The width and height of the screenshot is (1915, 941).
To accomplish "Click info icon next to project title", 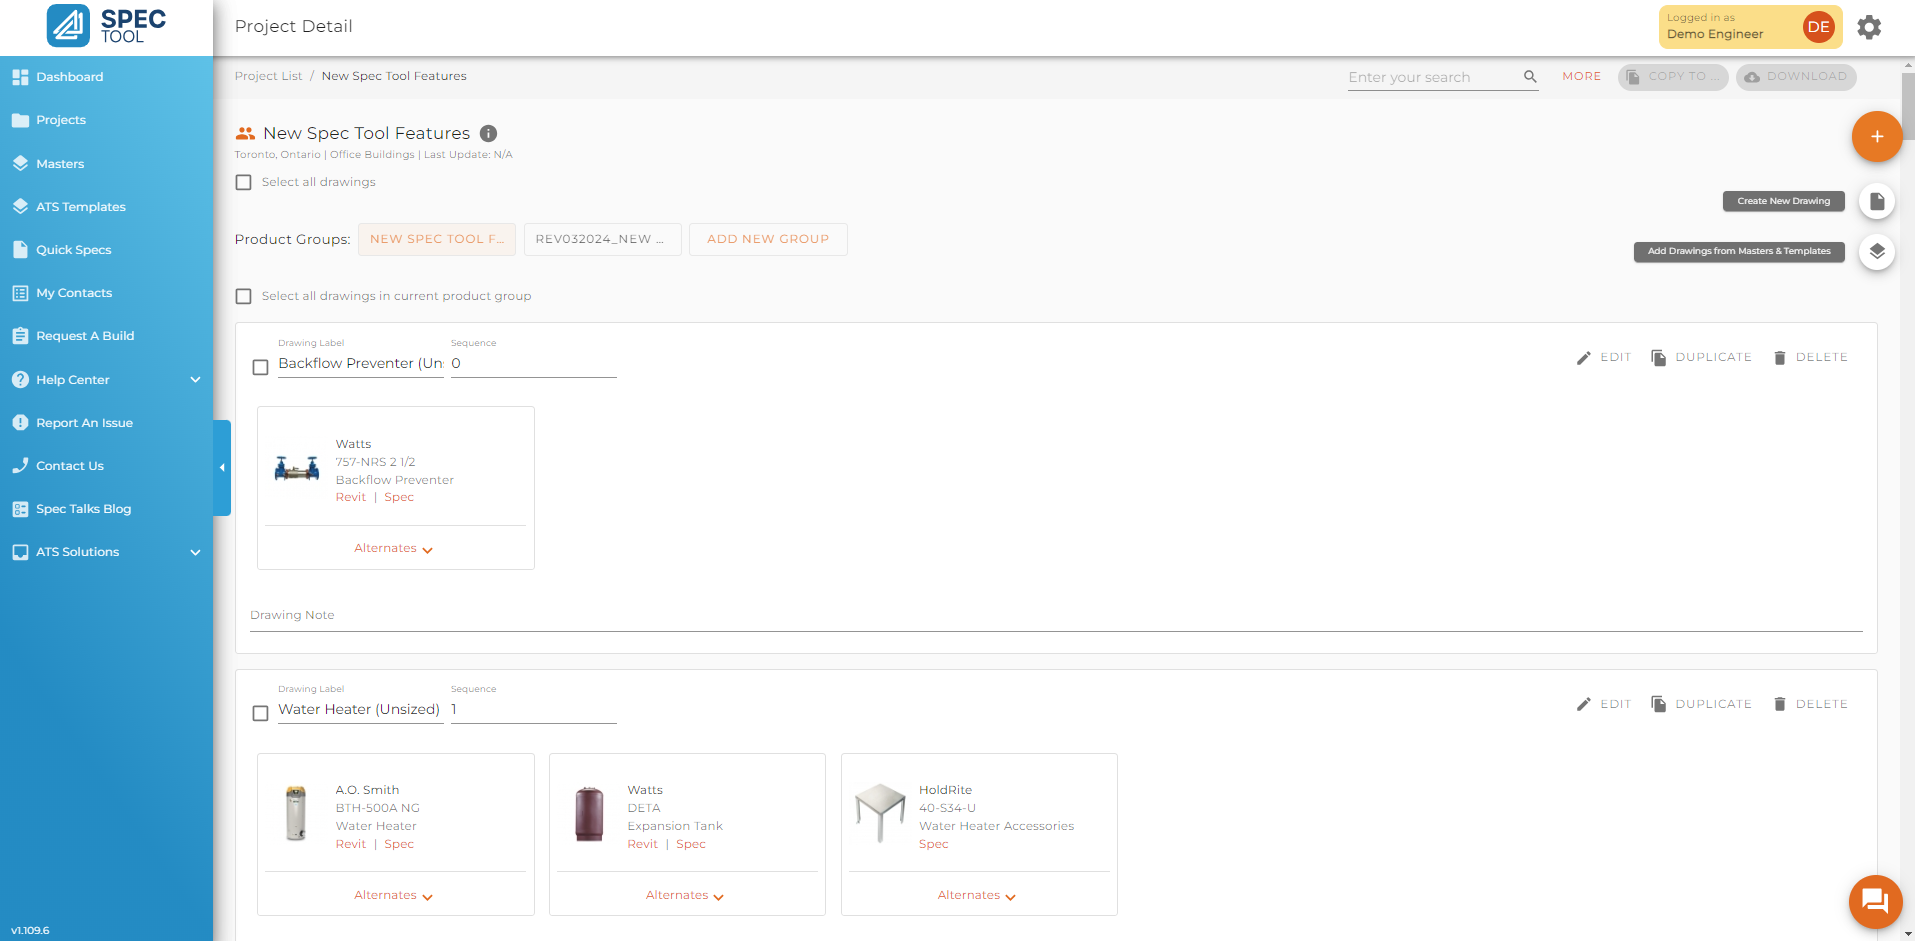I will pos(488,133).
